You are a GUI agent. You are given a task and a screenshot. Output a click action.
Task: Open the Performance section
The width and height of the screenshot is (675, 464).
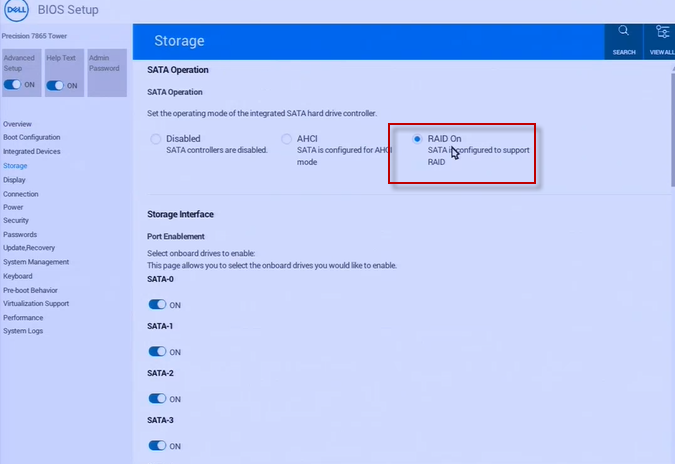(x=23, y=318)
